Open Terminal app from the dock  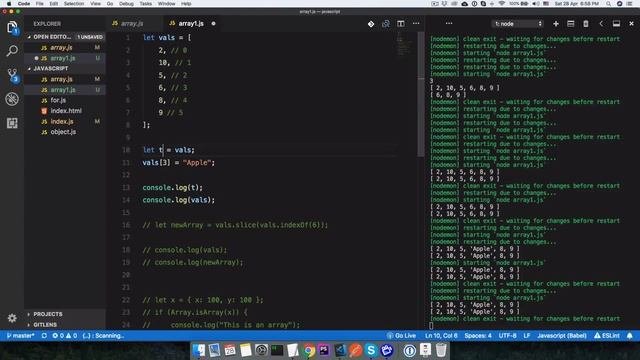[x=277, y=350]
